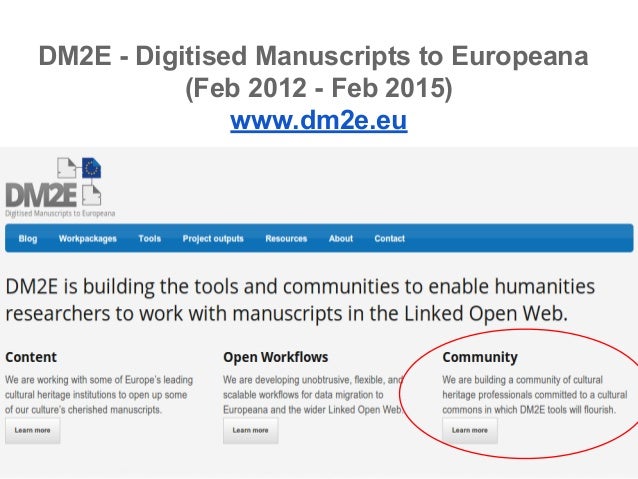Click the Open Workflows heading
The height and width of the screenshot is (479, 638).
tap(275, 357)
